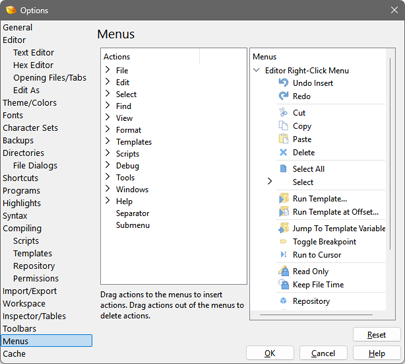The image size is (405, 364).
Task: Open the Permissions page under Compiling
Action: click(36, 278)
